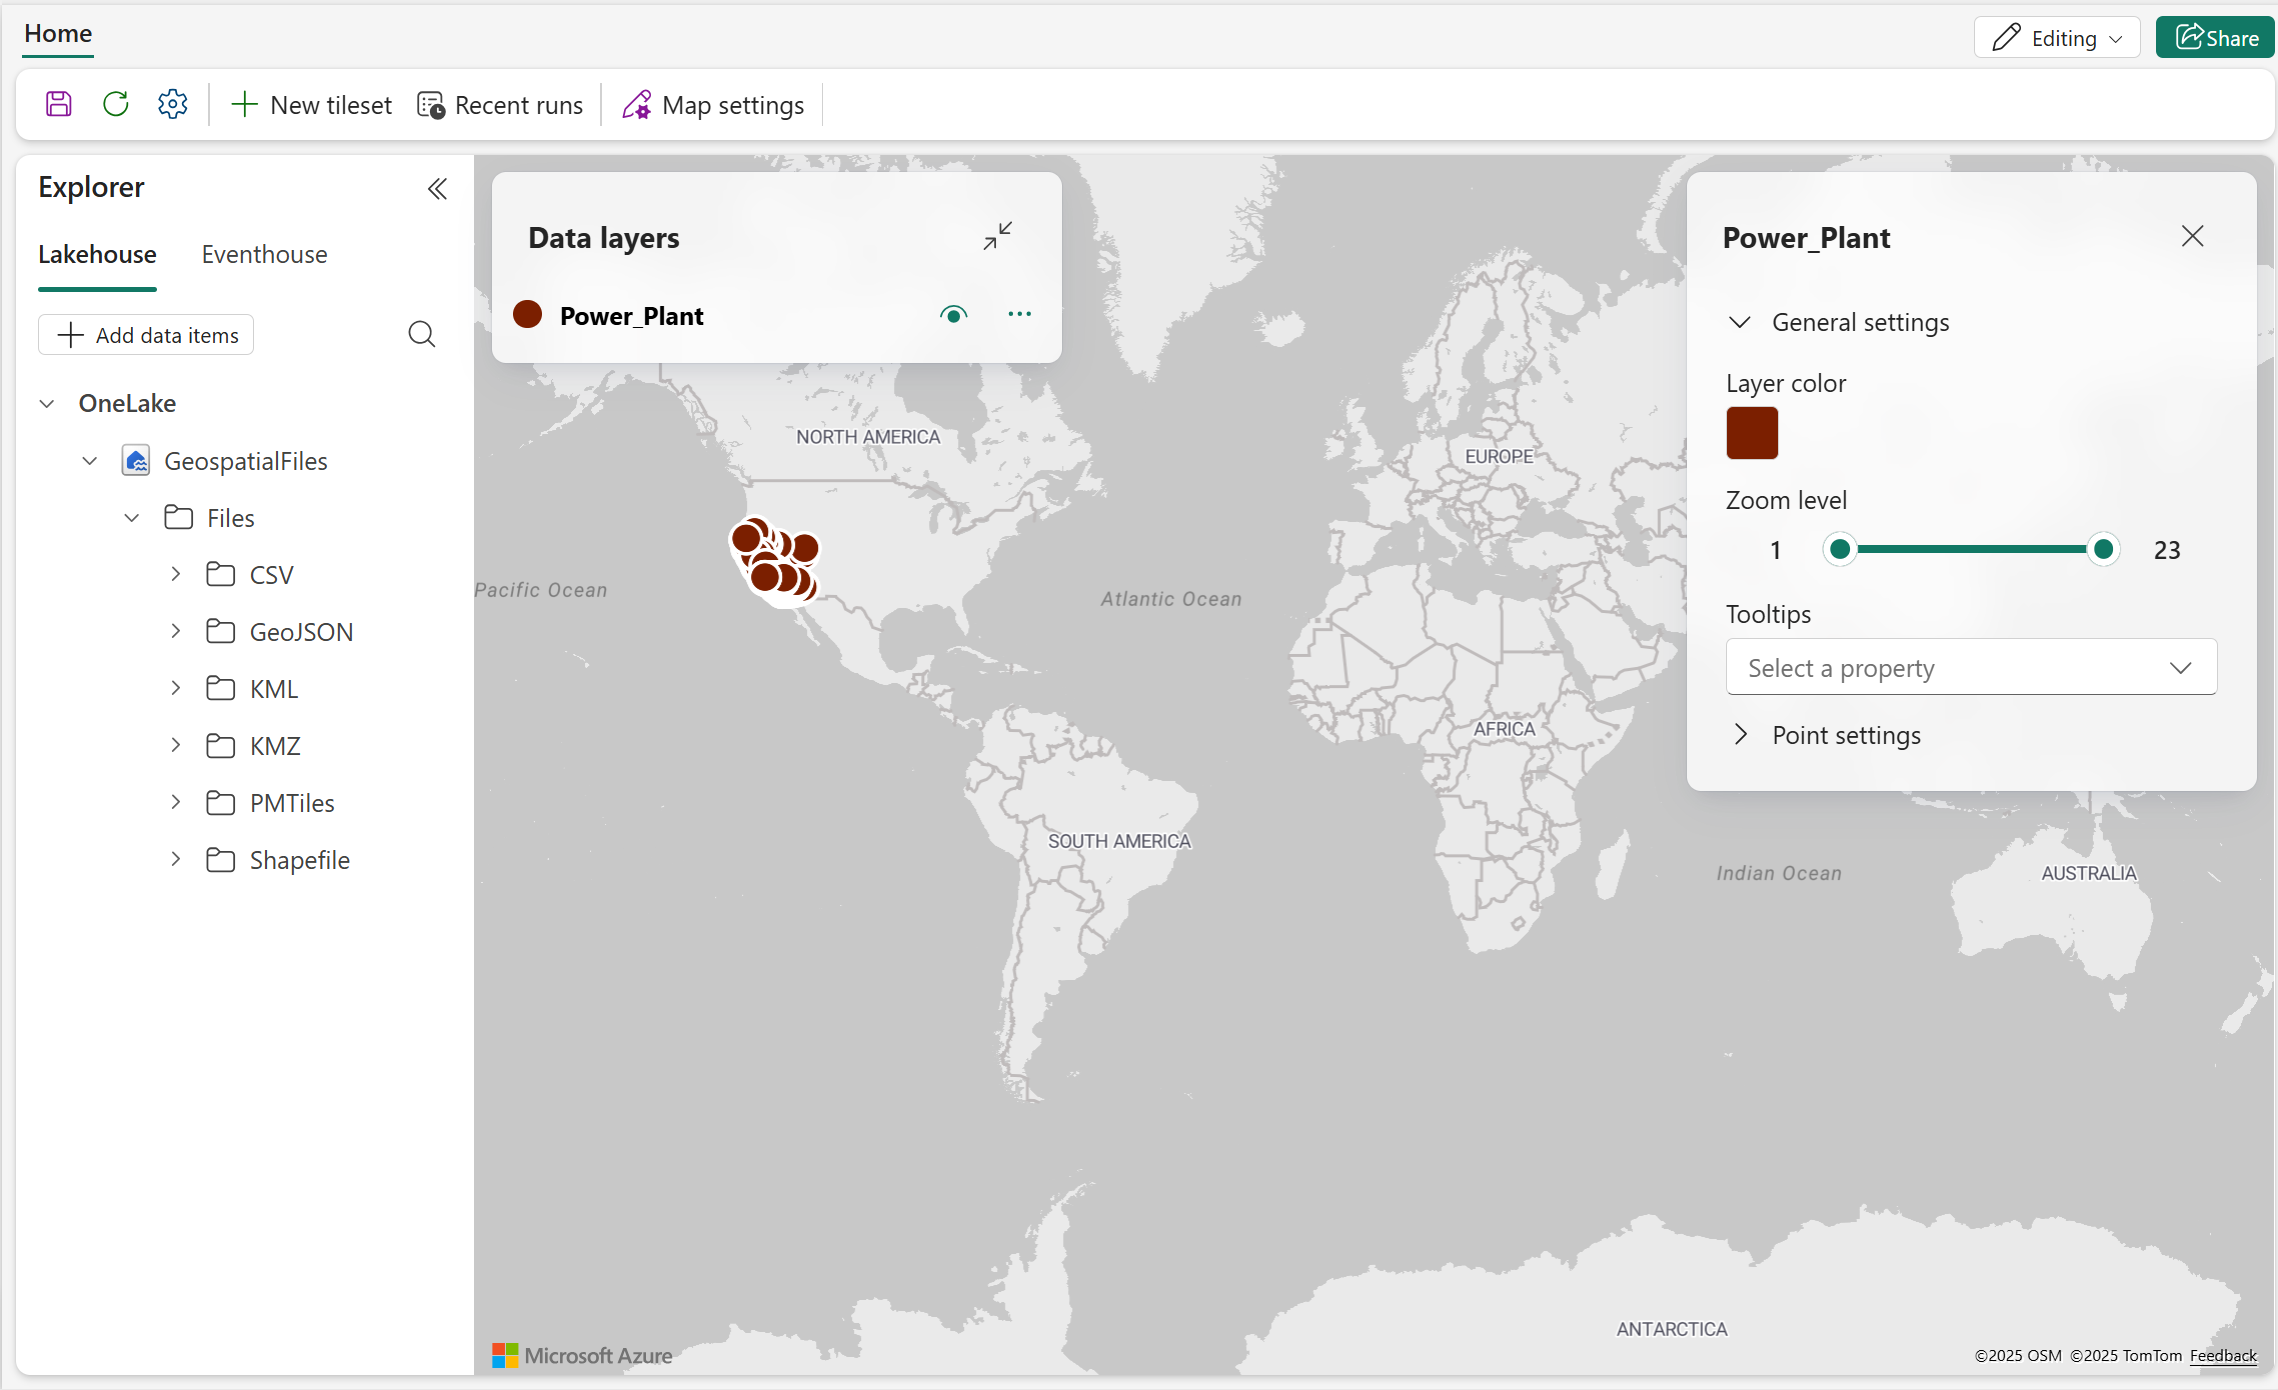Click the Share button

coord(2215,38)
